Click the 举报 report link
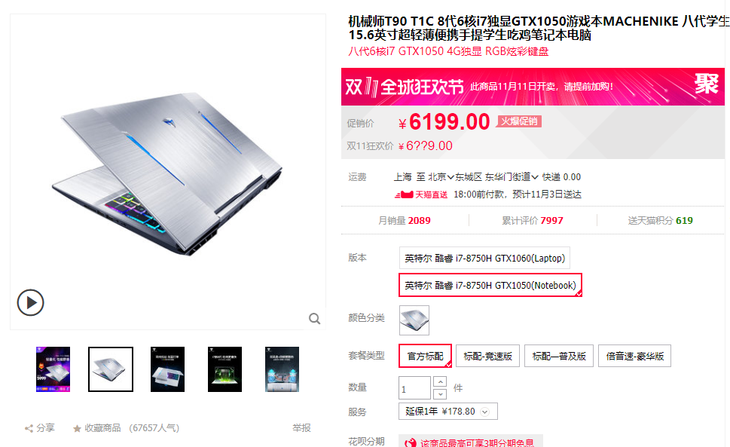Viewport: 730px width, 447px height. [301, 428]
